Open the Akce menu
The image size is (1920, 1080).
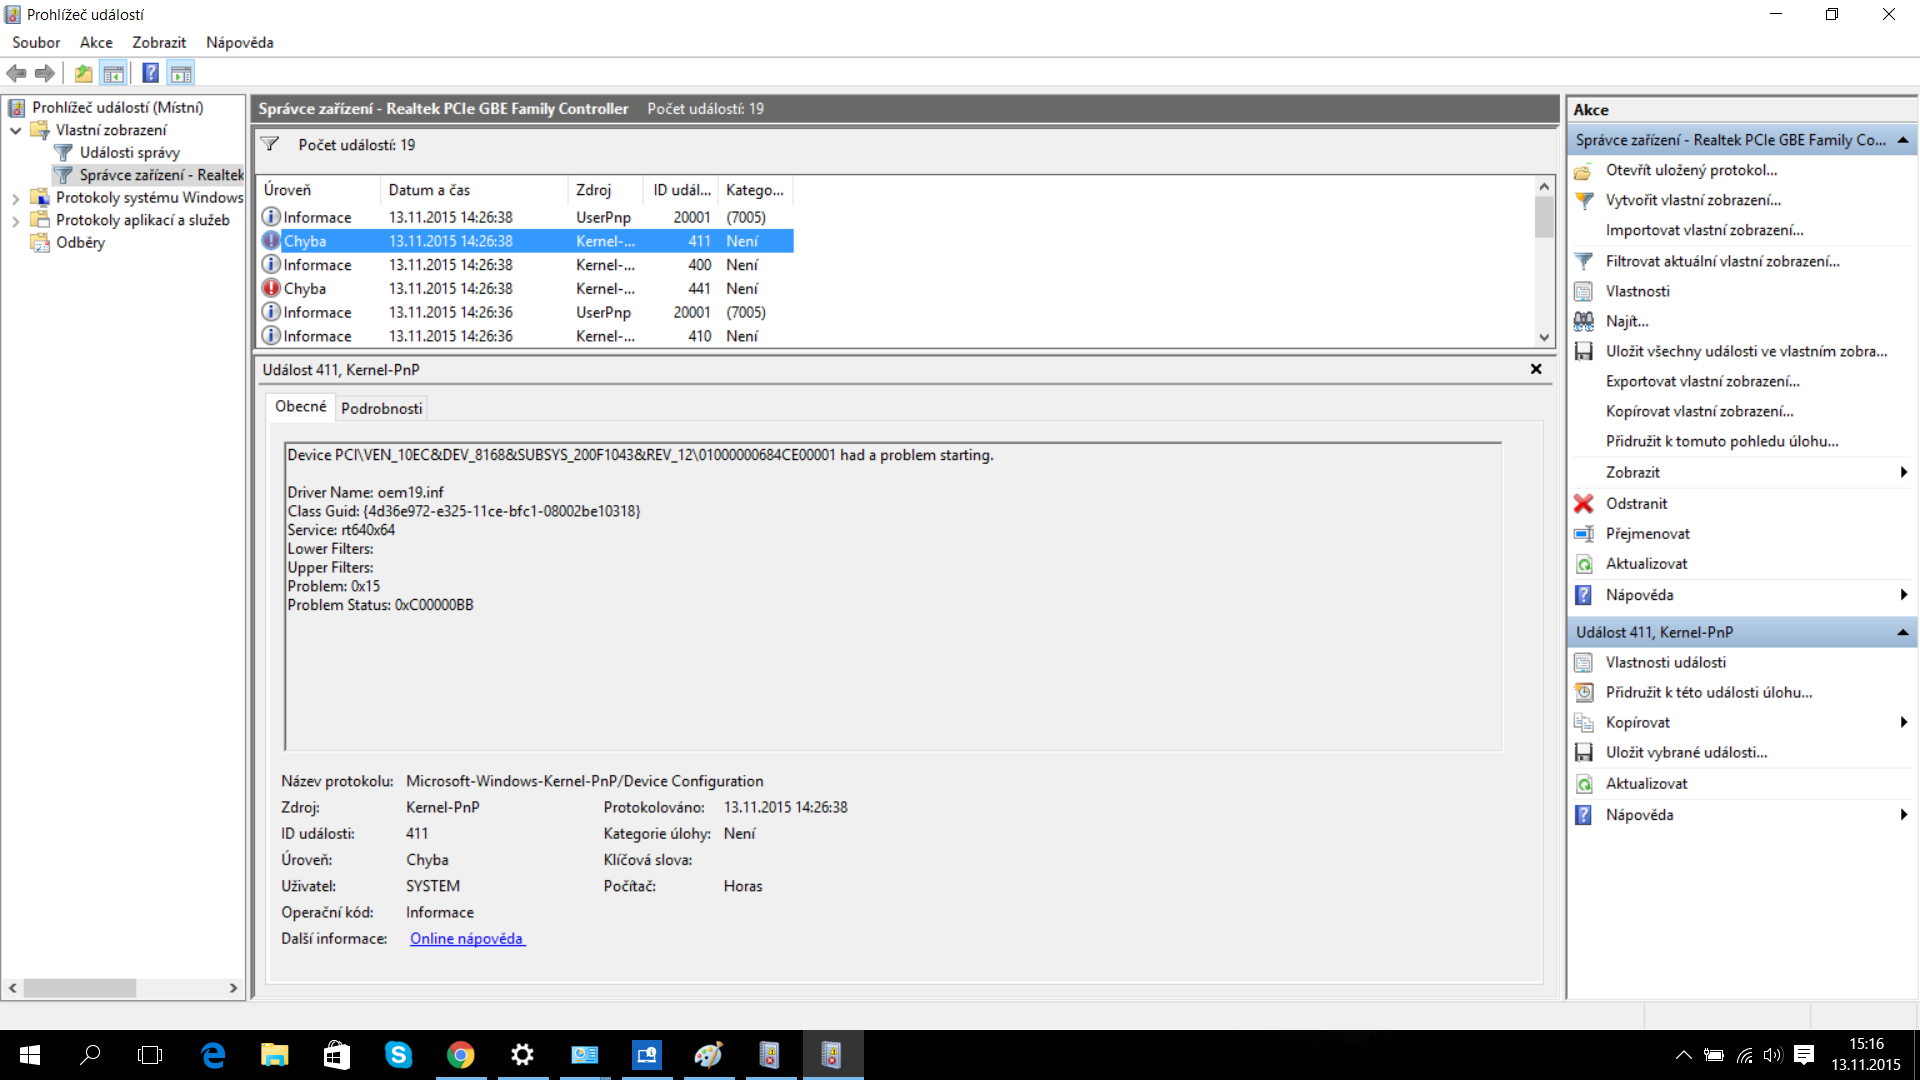pos(96,42)
